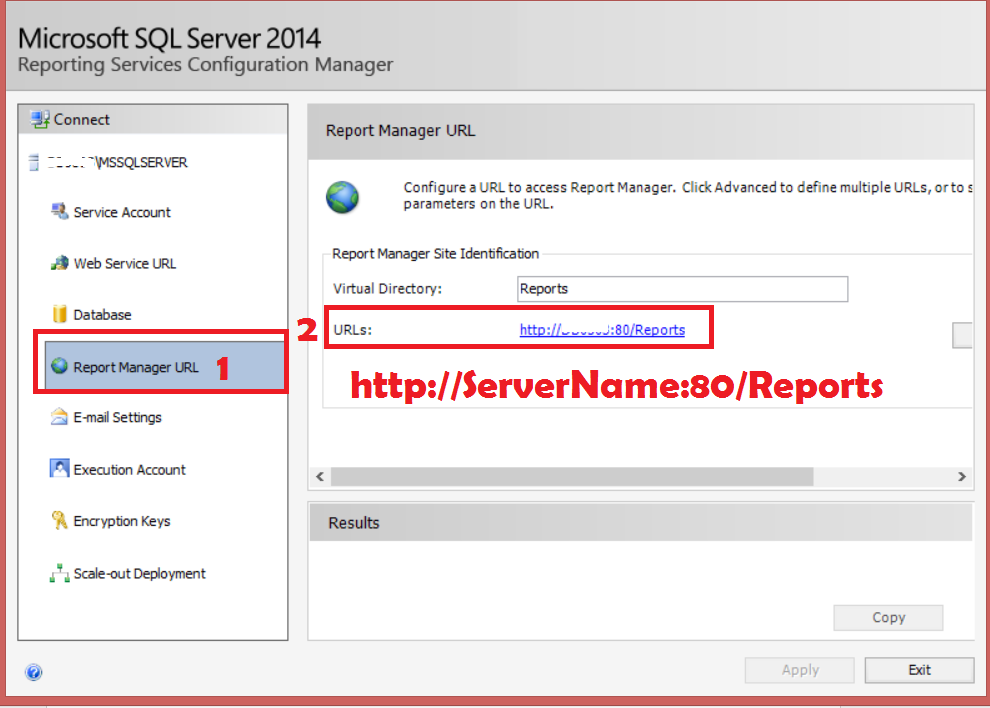The width and height of the screenshot is (990, 708).
Task: Open the Encryption Keys page
Action: point(122,521)
